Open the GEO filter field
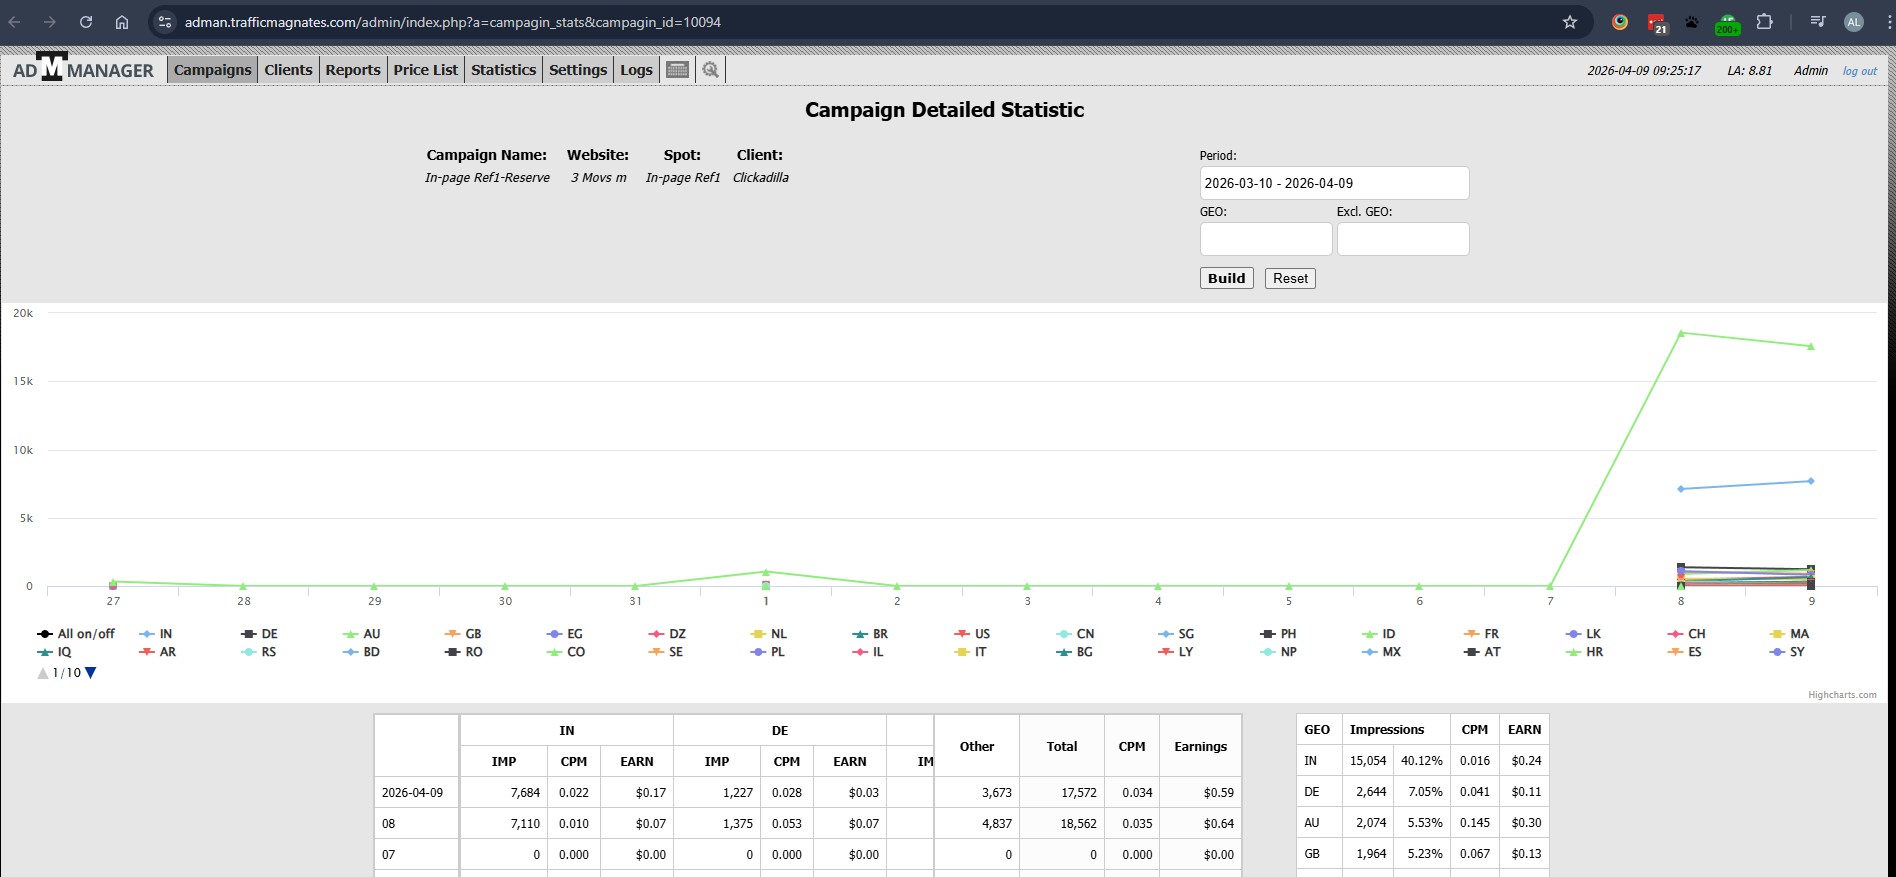The image size is (1896, 877). click(x=1265, y=239)
